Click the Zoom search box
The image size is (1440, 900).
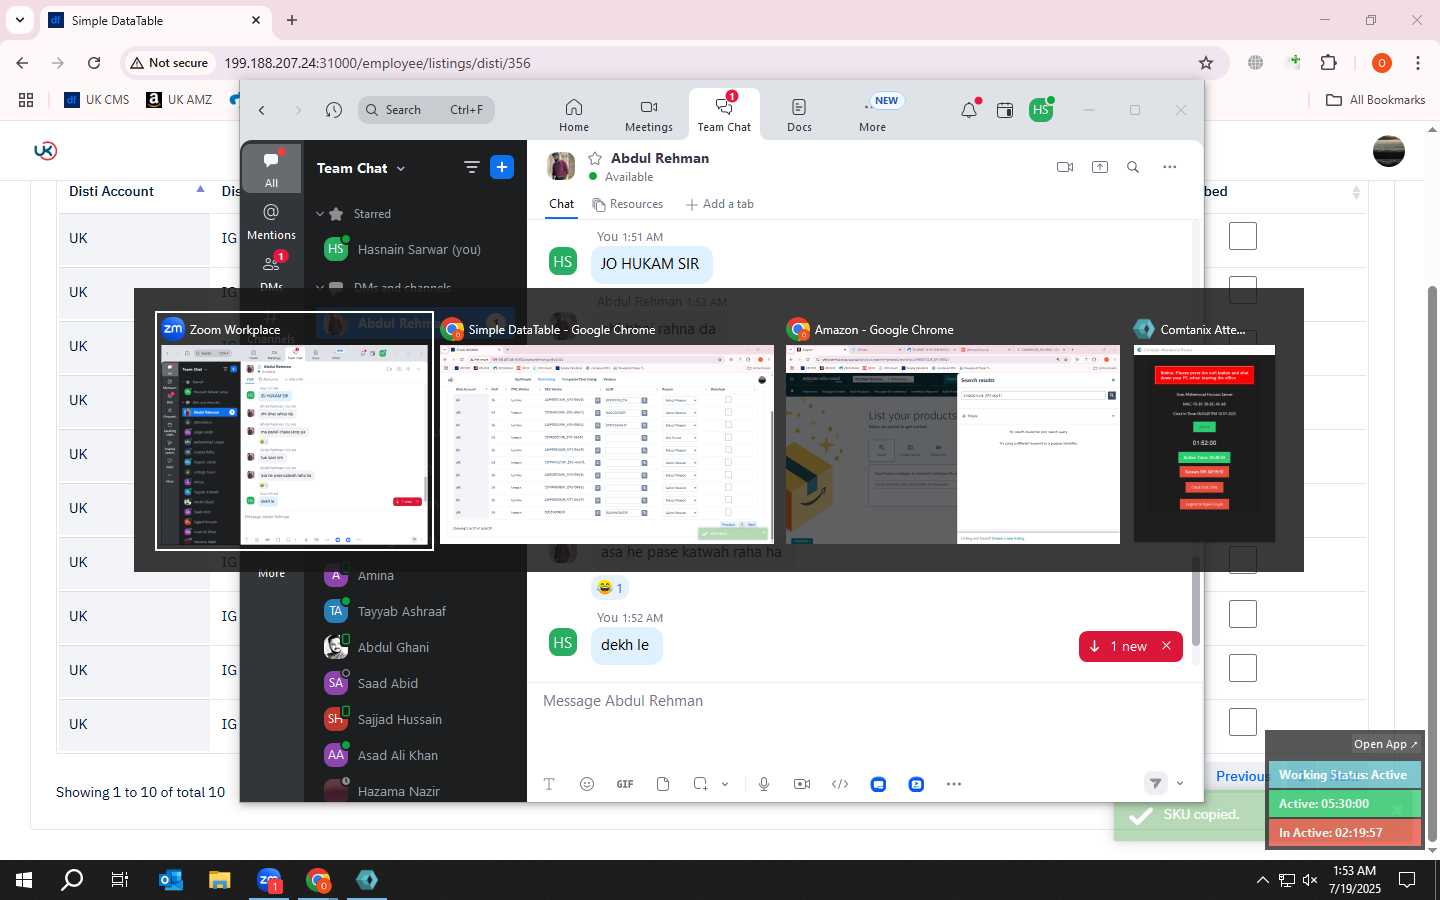(x=426, y=110)
